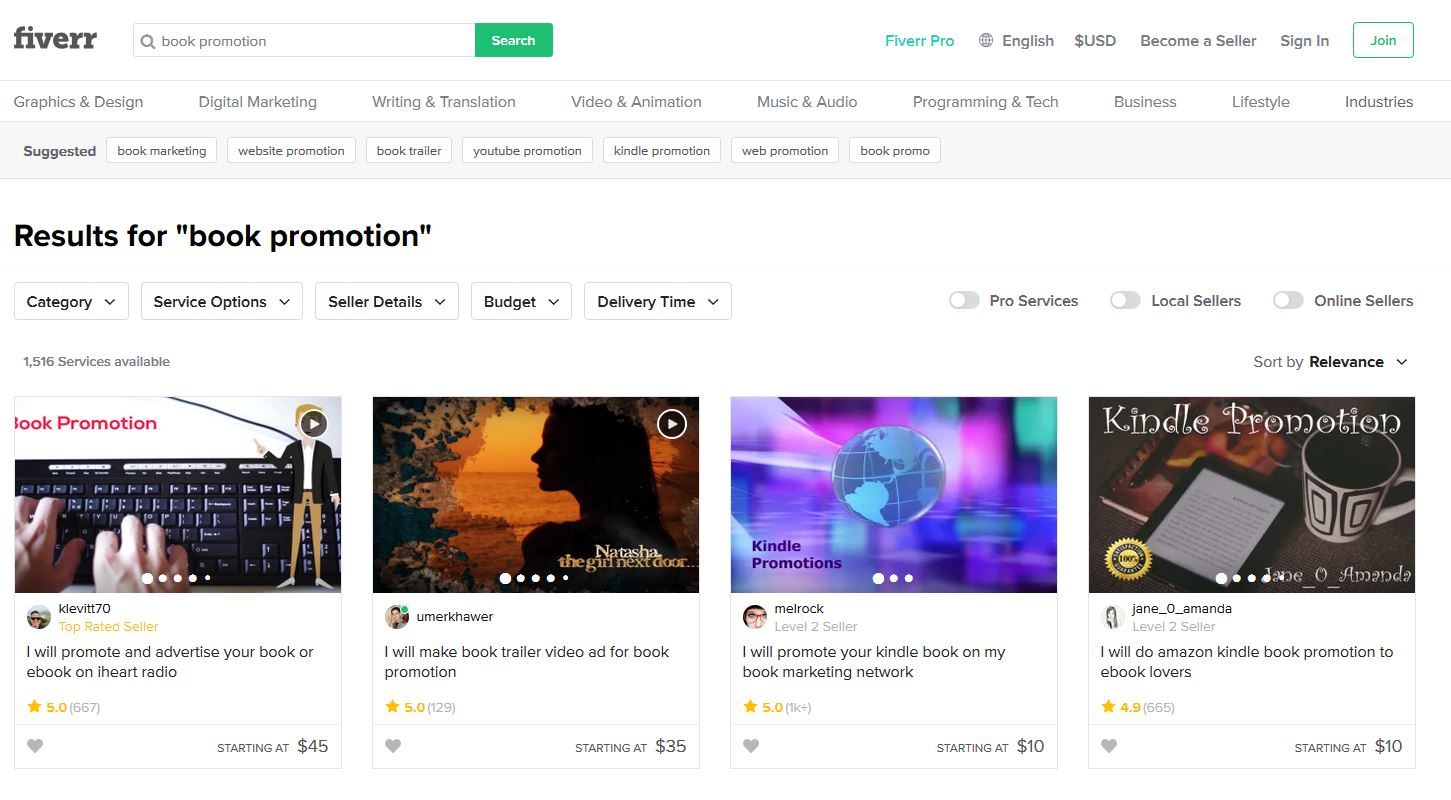This screenshot has height=800, width=1451.
Task: Open Fiverr Pro link
Action: click(x=920, y=41)
